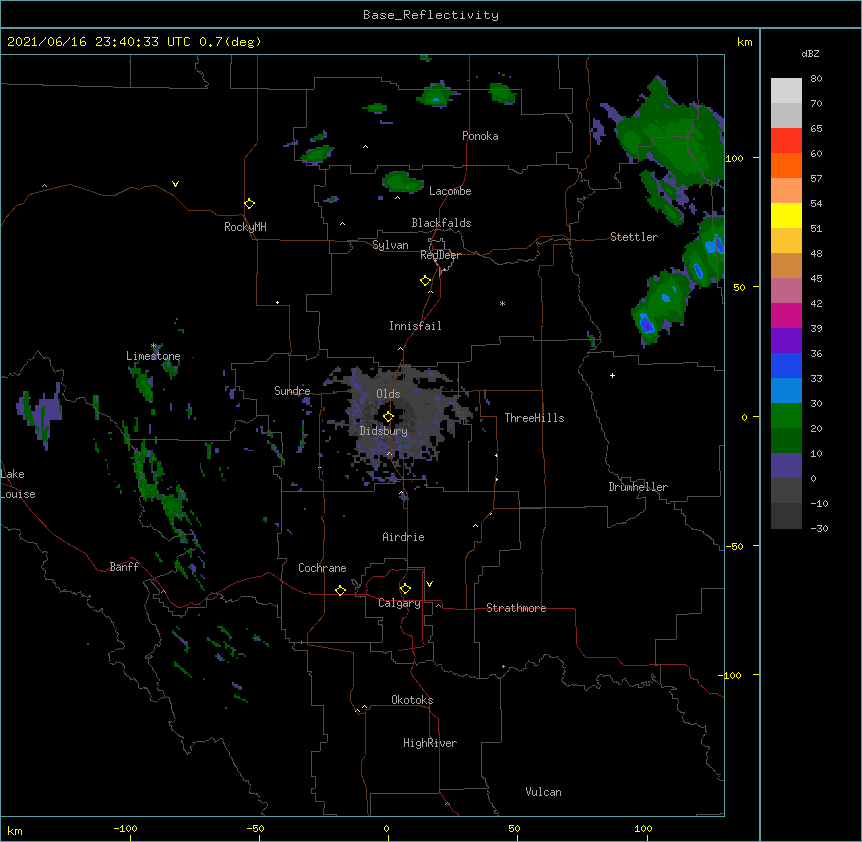Screen dimensions: 862x842
Task: Click the green echo cell west of Lacombe
Action: 402,181
